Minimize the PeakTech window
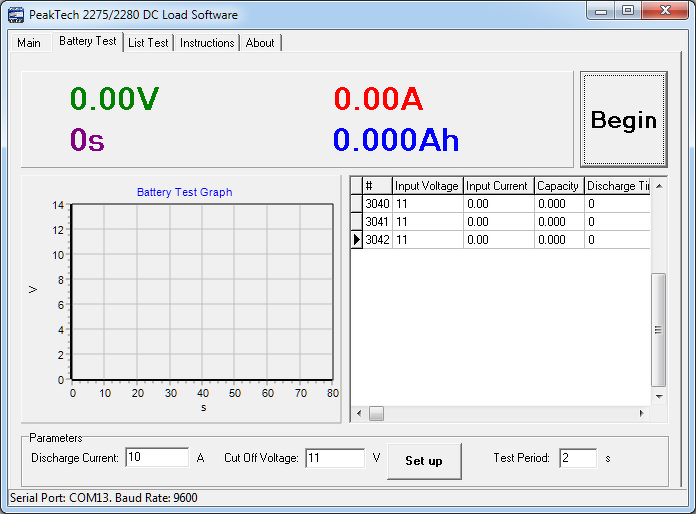 (601, 11)
